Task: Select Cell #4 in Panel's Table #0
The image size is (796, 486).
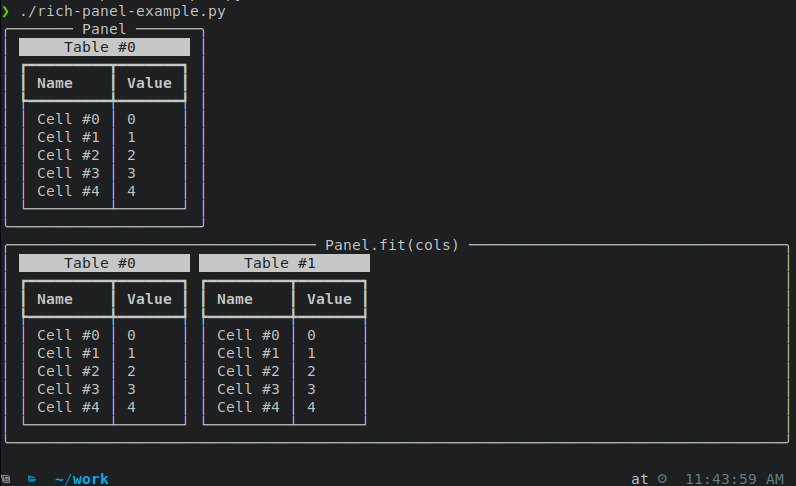Action: tap(69, 191)
